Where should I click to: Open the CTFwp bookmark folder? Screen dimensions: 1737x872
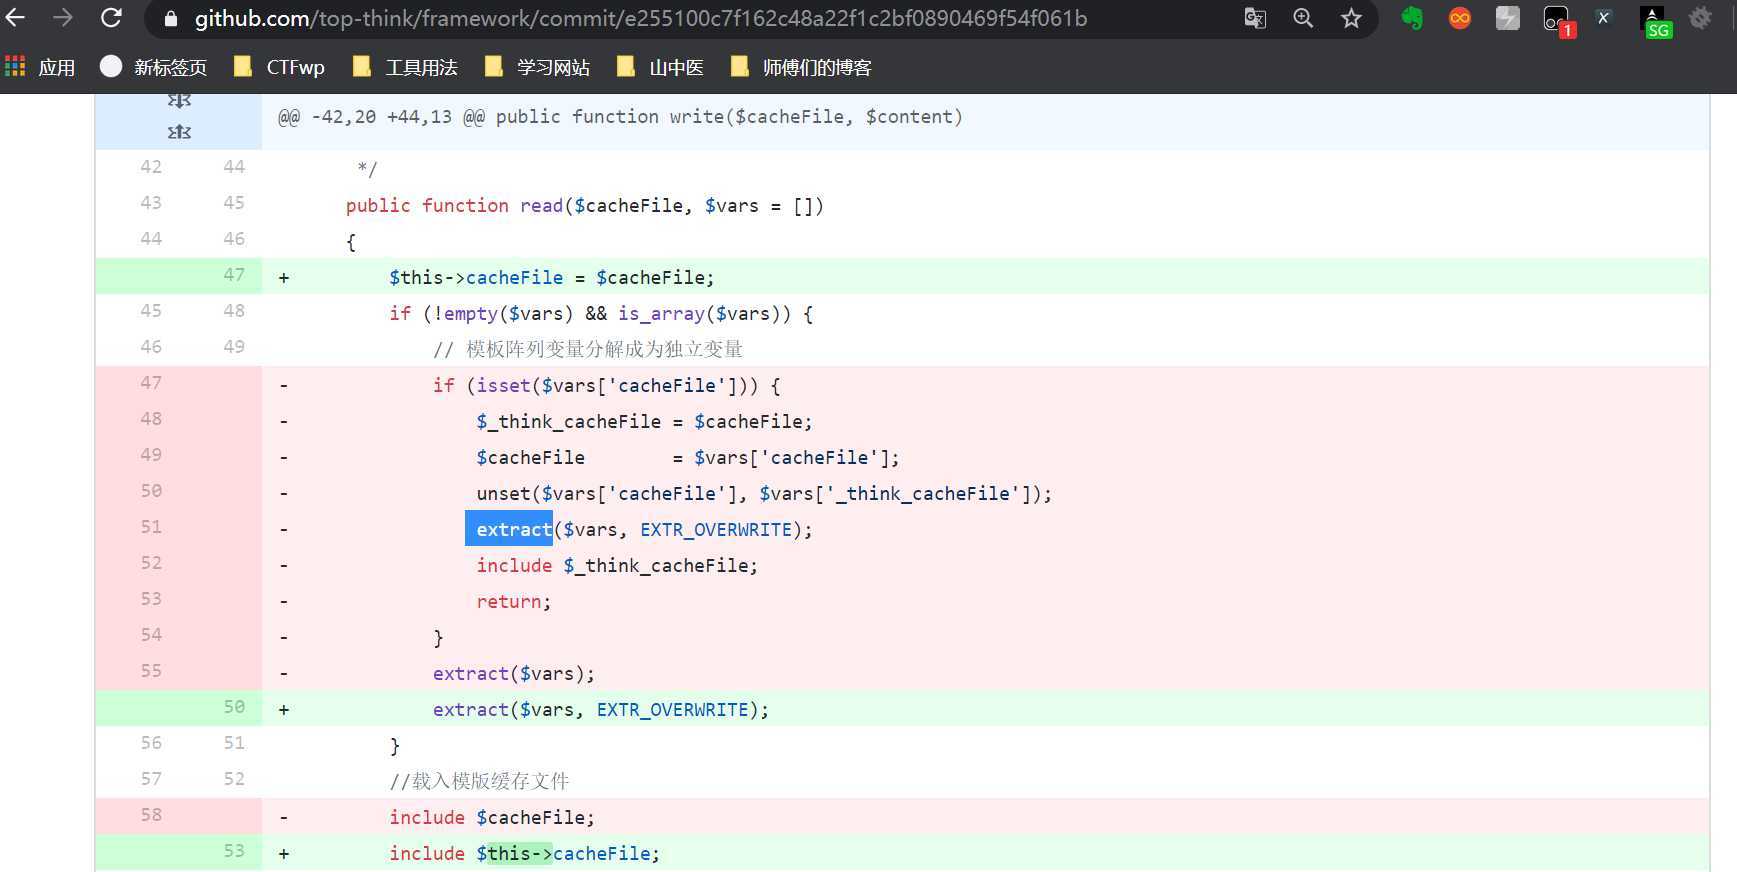279,67
